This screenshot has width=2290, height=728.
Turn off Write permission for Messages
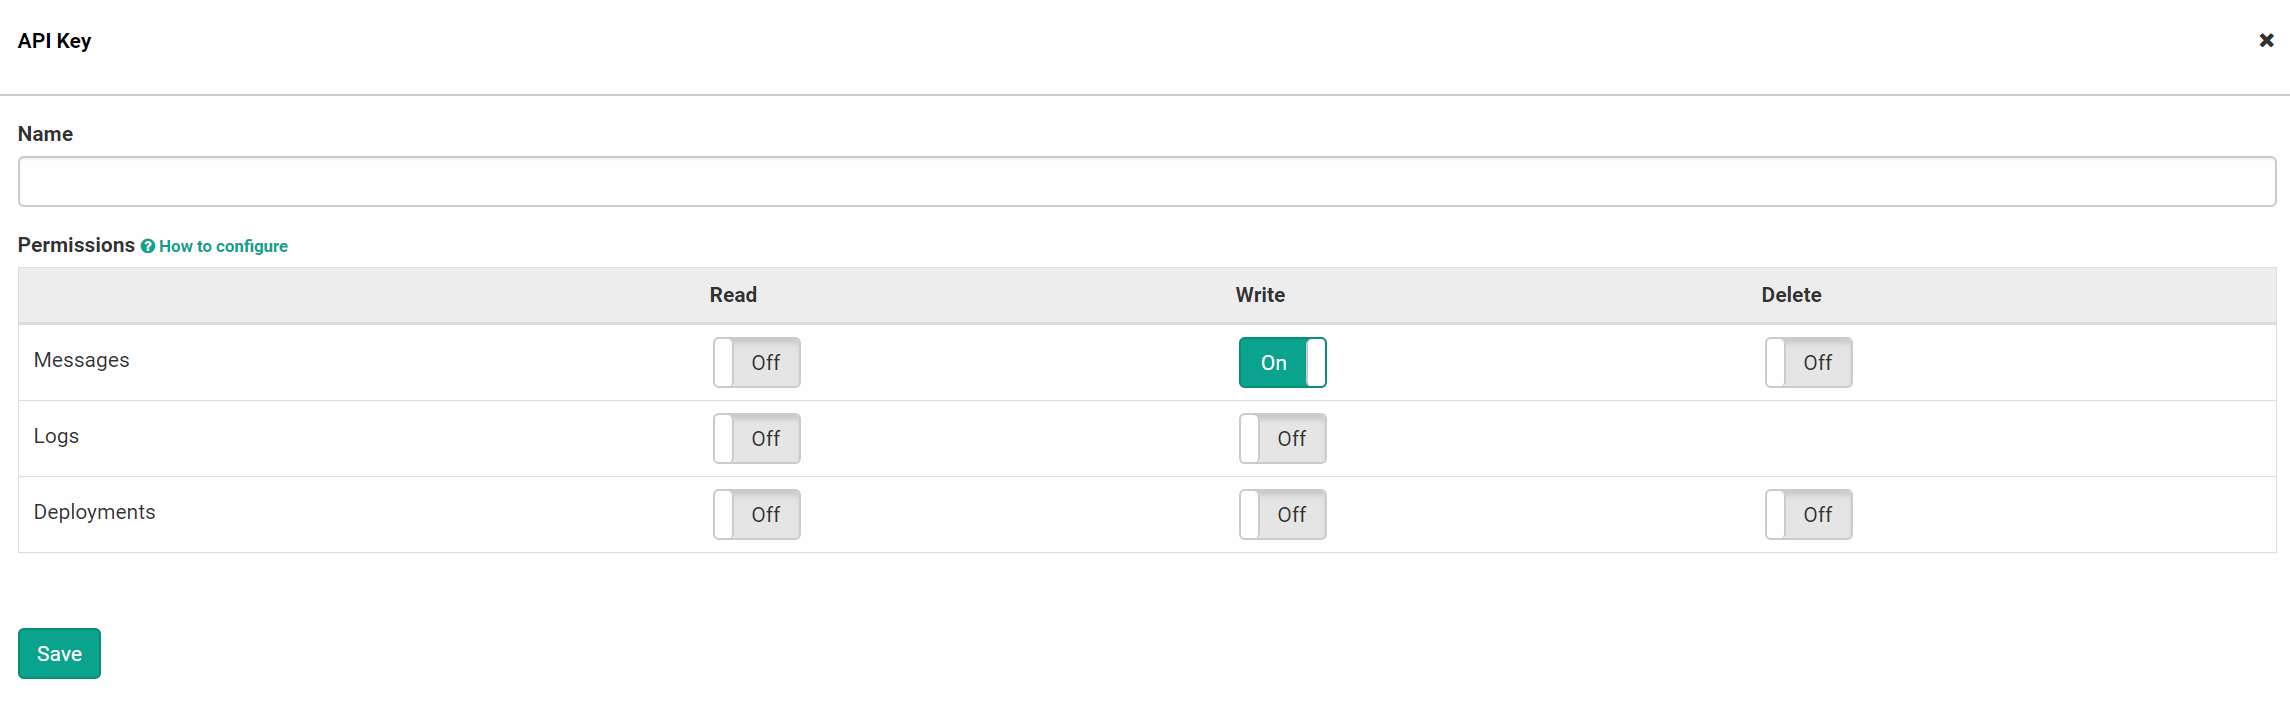(x=1283, y=362)
